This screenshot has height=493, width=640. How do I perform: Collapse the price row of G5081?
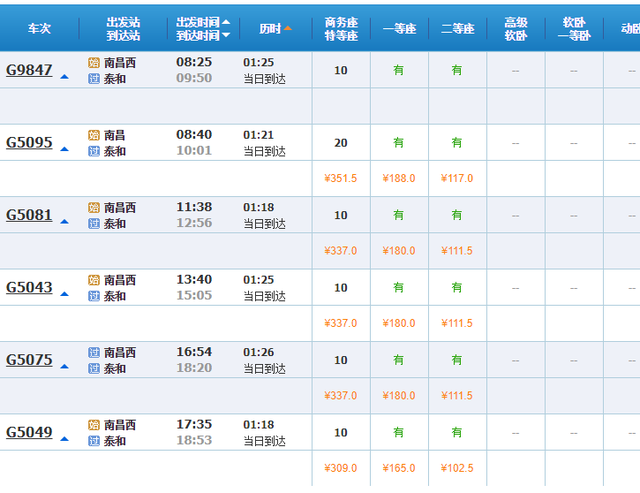tap(64, 222)
